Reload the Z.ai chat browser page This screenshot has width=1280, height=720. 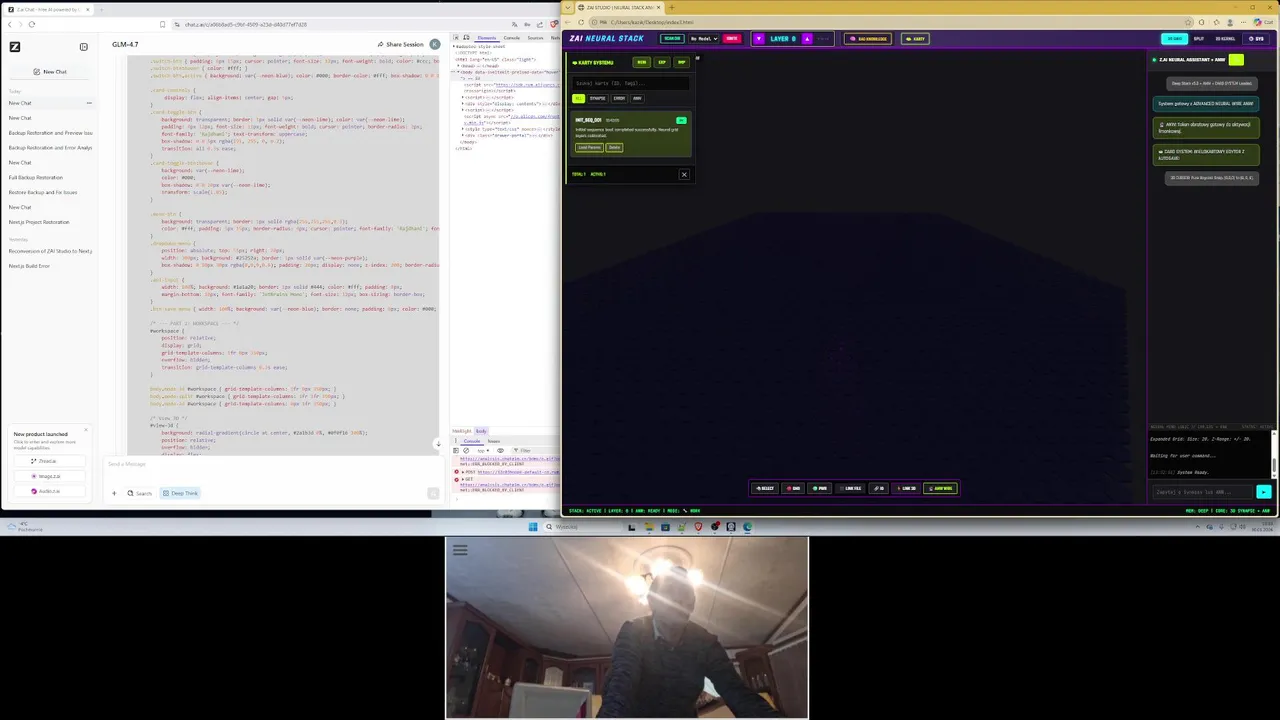coord(32,24)
